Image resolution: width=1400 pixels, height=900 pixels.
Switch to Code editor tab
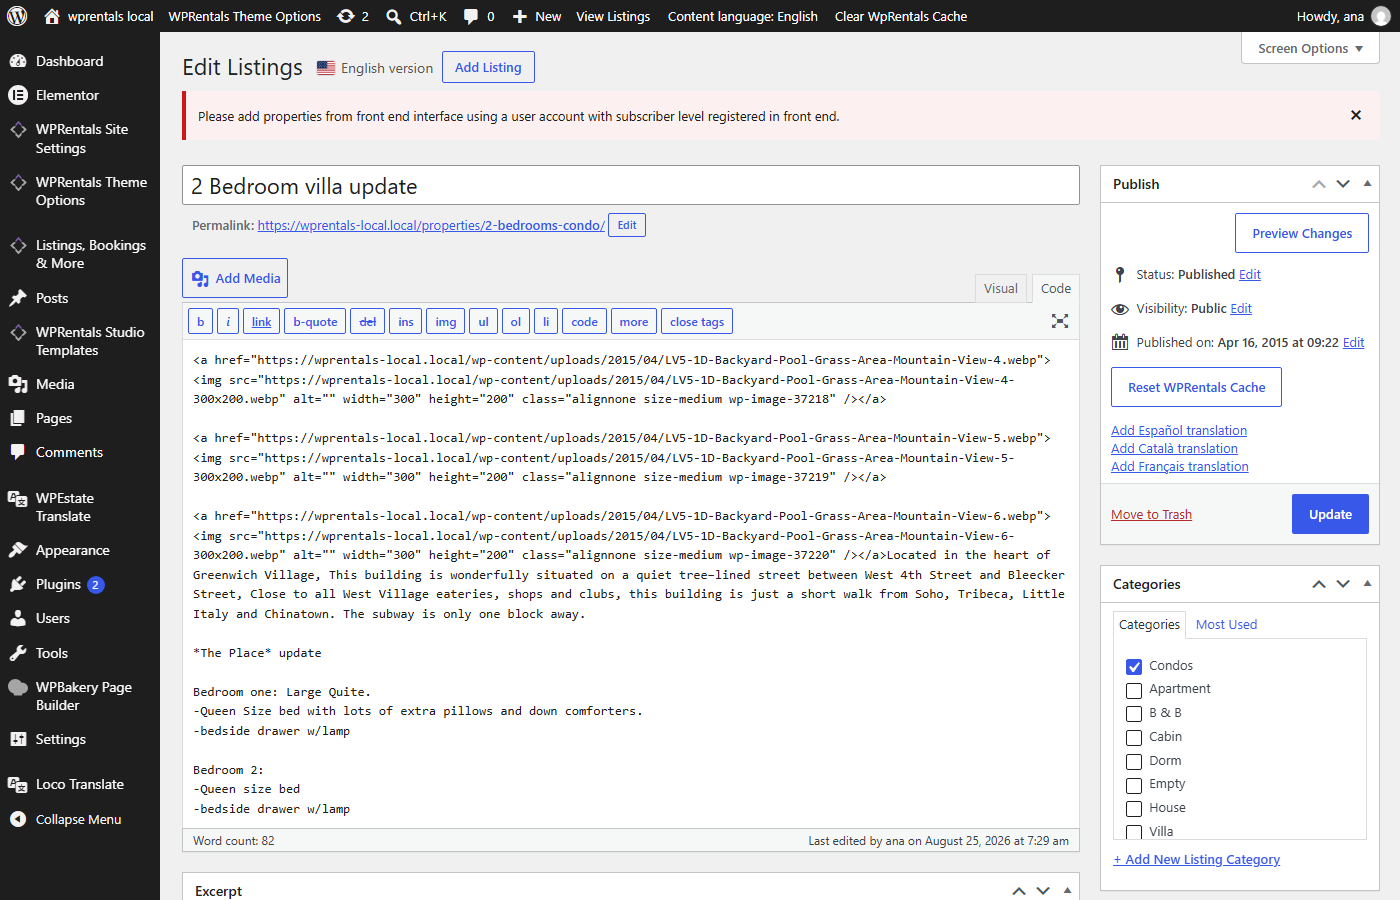pyautogui.click(x=1056, y=288)
